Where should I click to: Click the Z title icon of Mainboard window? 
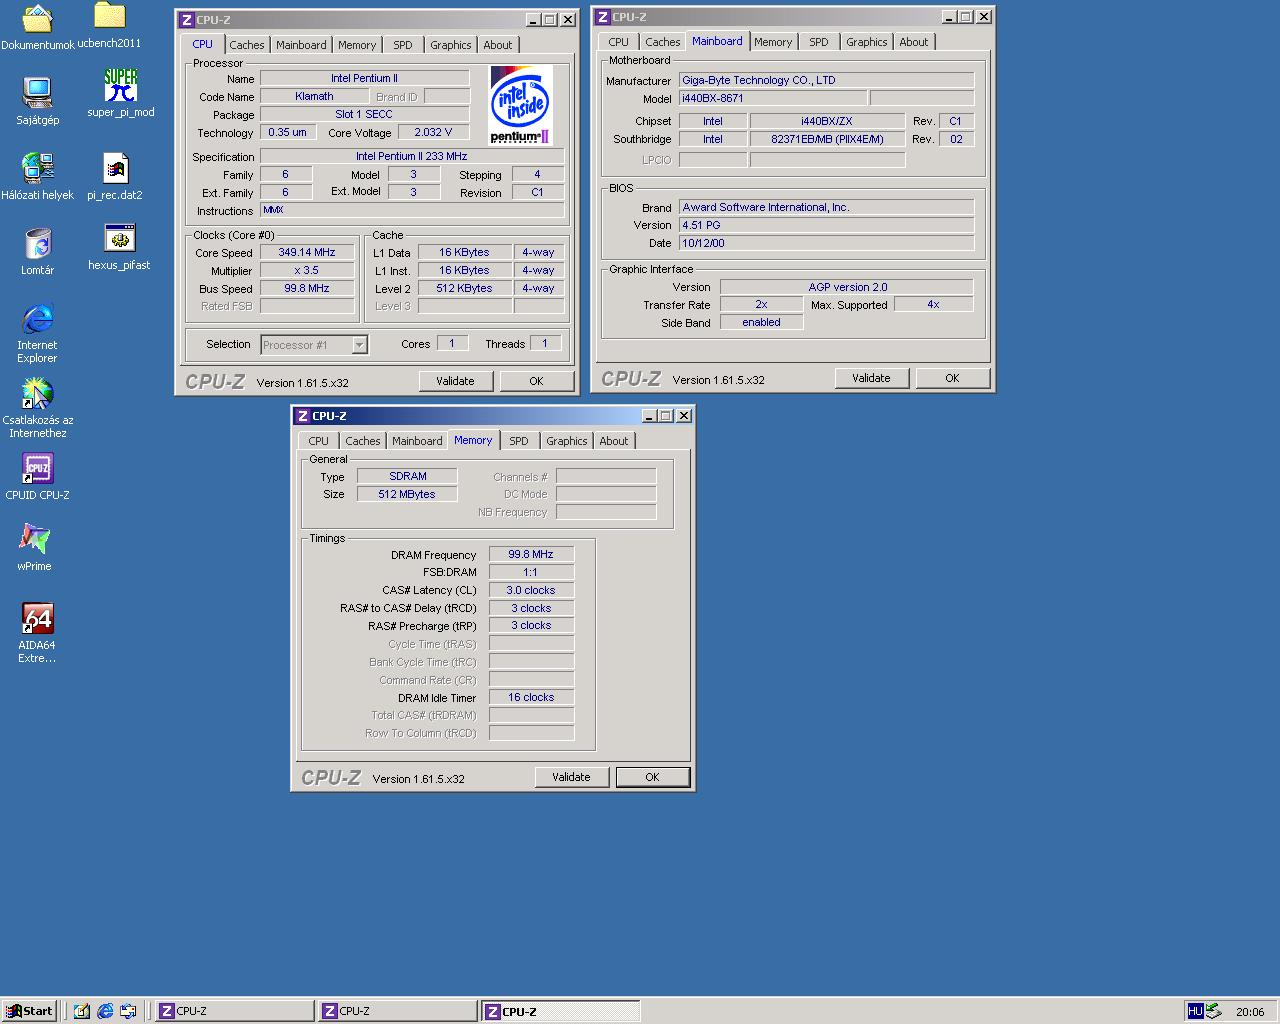[602, 17]
